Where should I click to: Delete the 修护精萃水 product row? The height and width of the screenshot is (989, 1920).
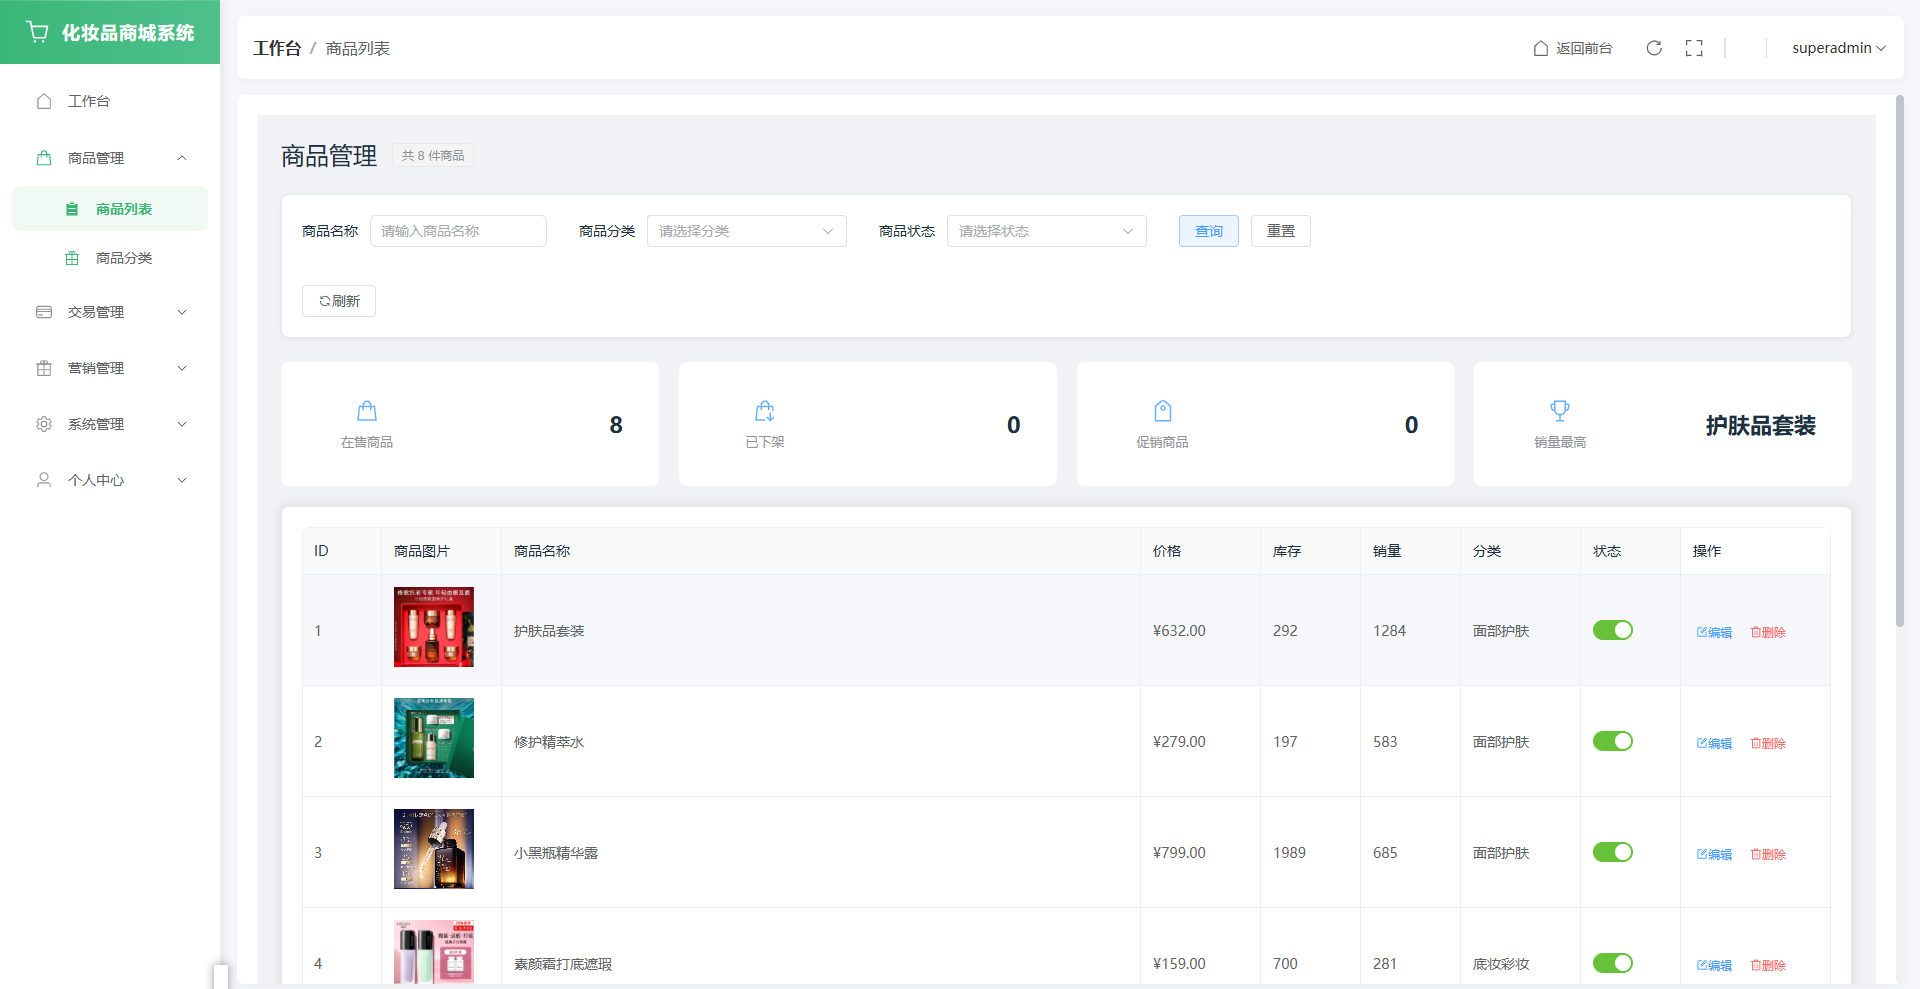coord(1768,743)
